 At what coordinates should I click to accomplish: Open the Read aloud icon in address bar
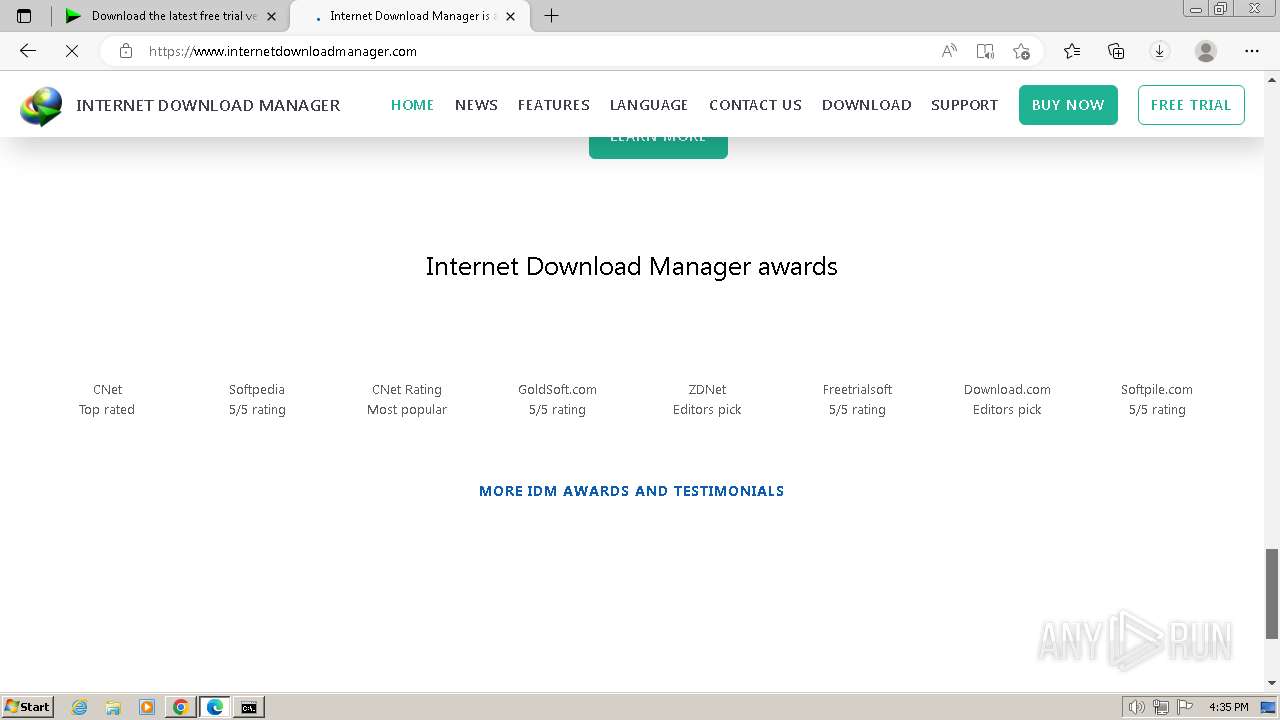coord(949,51)
